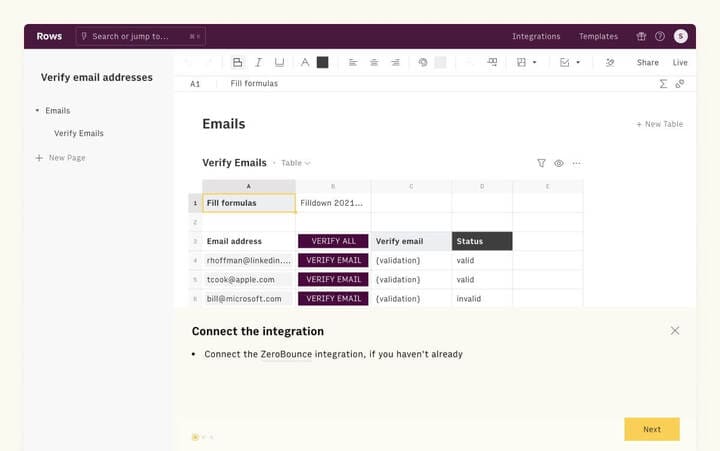
Task: Click the table filter icon
Action: 541,163
